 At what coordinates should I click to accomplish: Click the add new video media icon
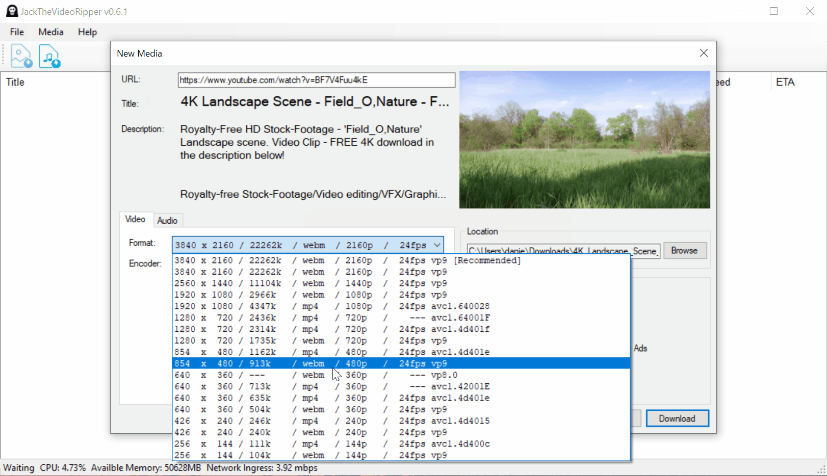[x=22, y=56]
